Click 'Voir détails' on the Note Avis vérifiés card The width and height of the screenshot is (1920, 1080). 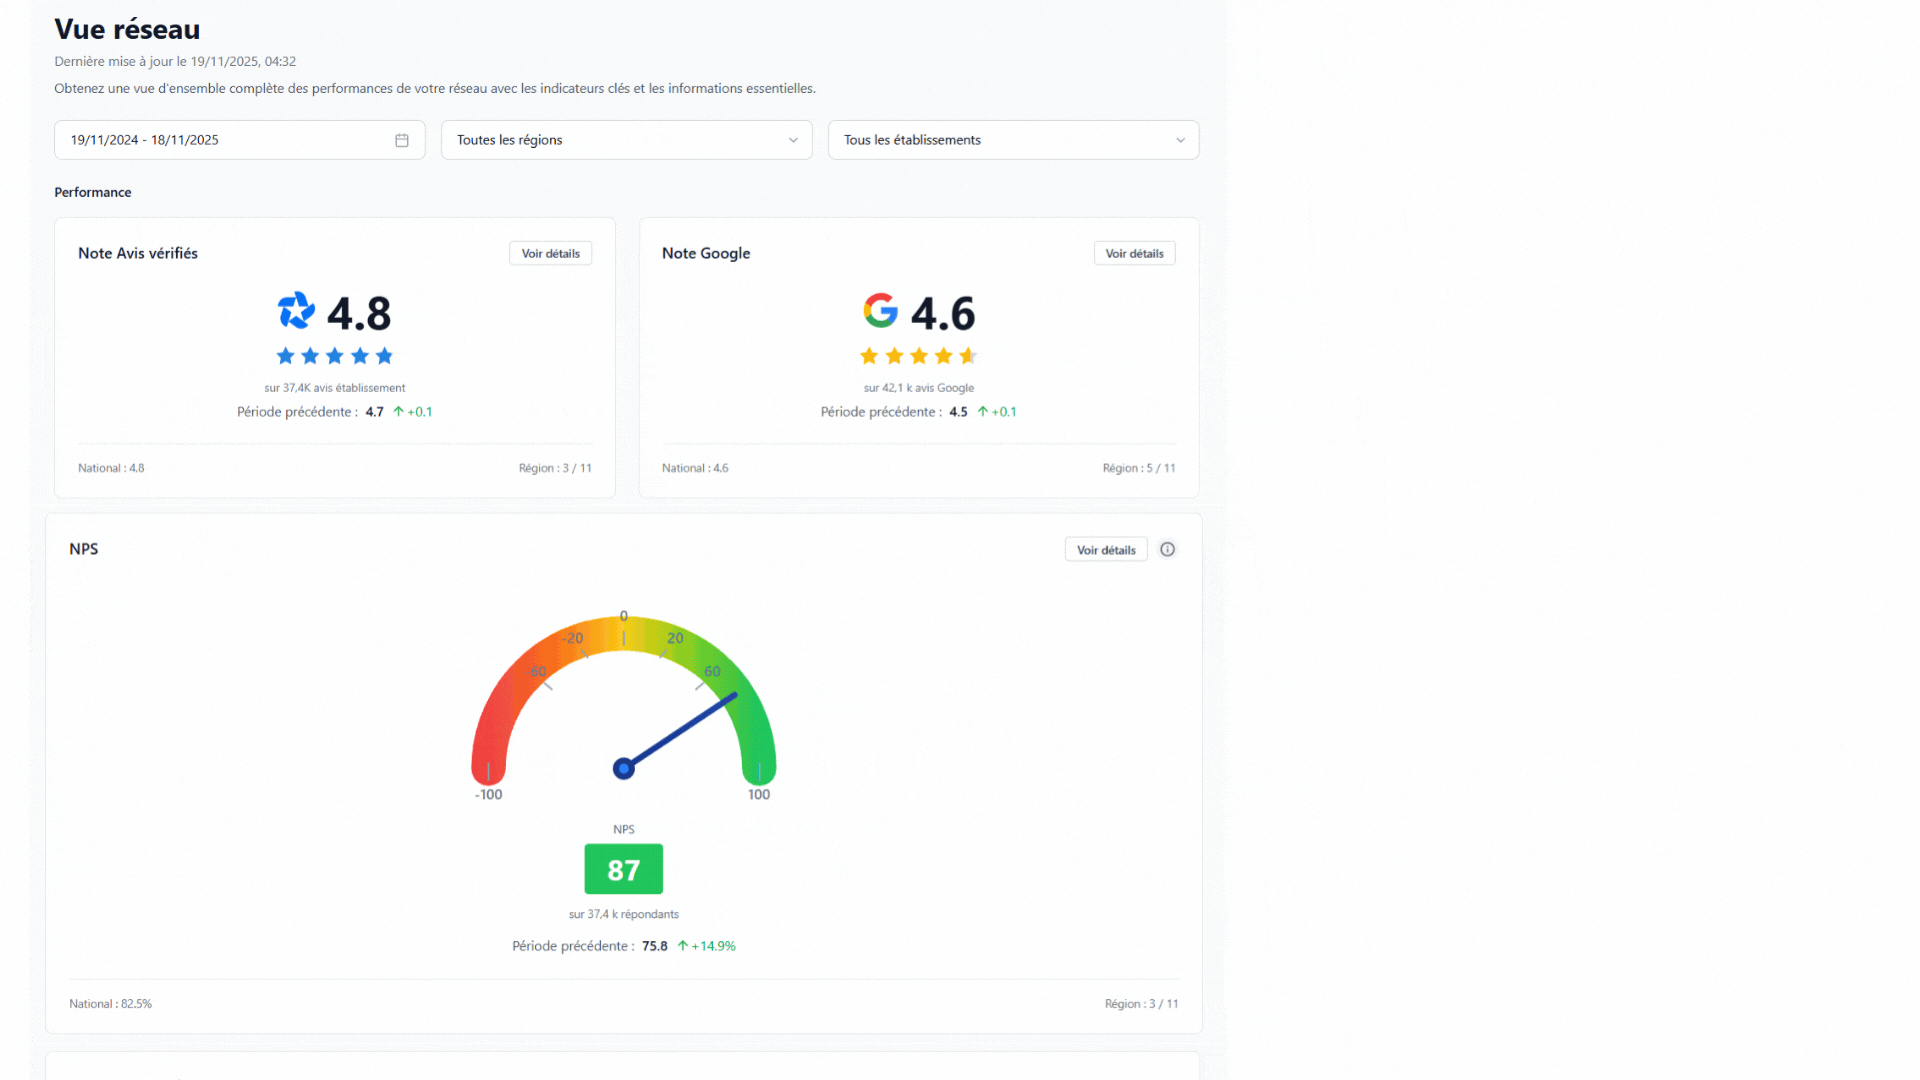tap(550, 253)
